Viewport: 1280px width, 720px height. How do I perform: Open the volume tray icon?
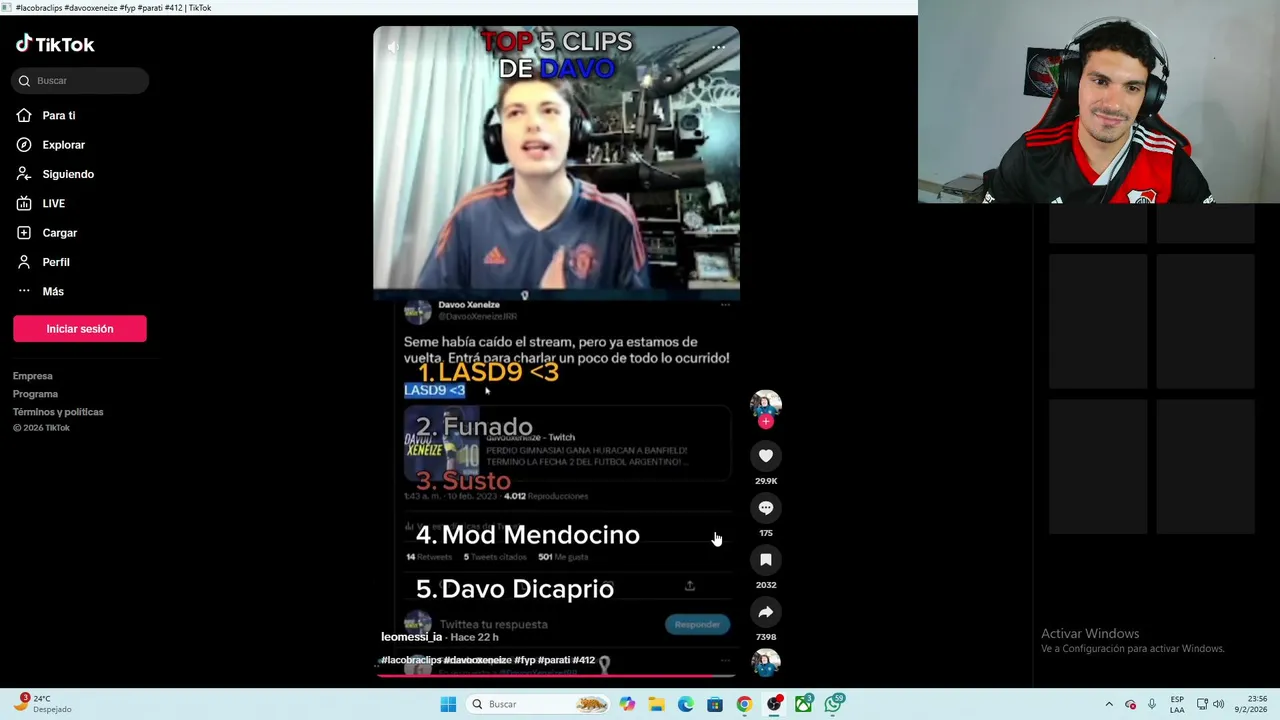tap(1218, 704)
